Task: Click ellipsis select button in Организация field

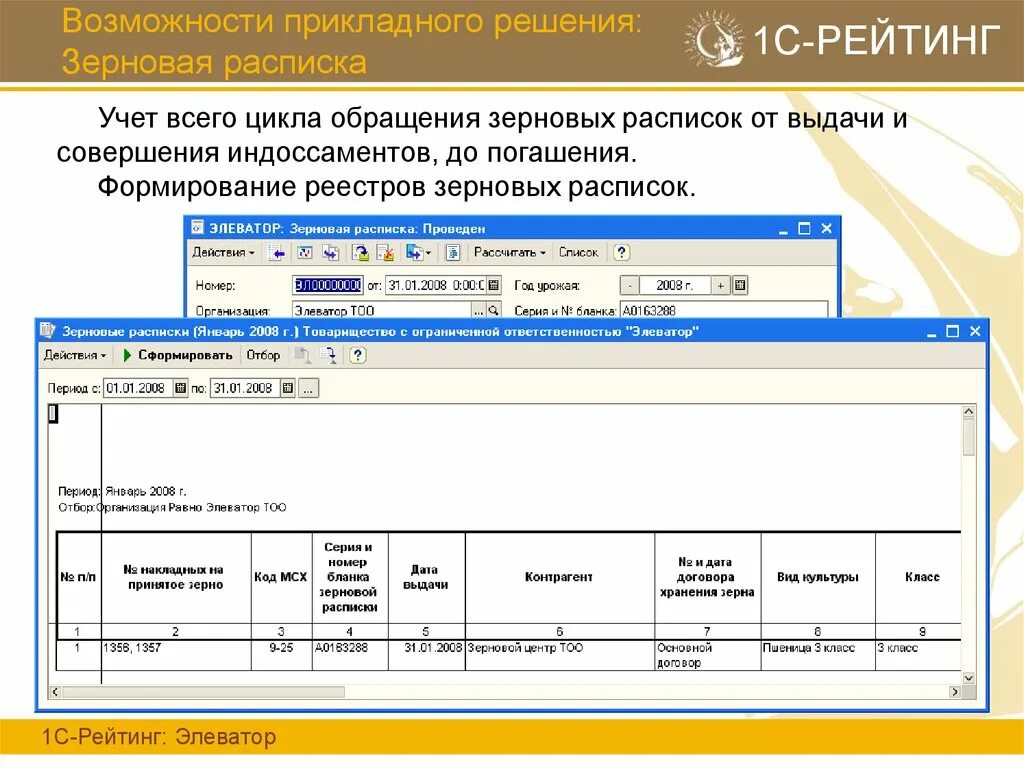Action: coord(479,311)
